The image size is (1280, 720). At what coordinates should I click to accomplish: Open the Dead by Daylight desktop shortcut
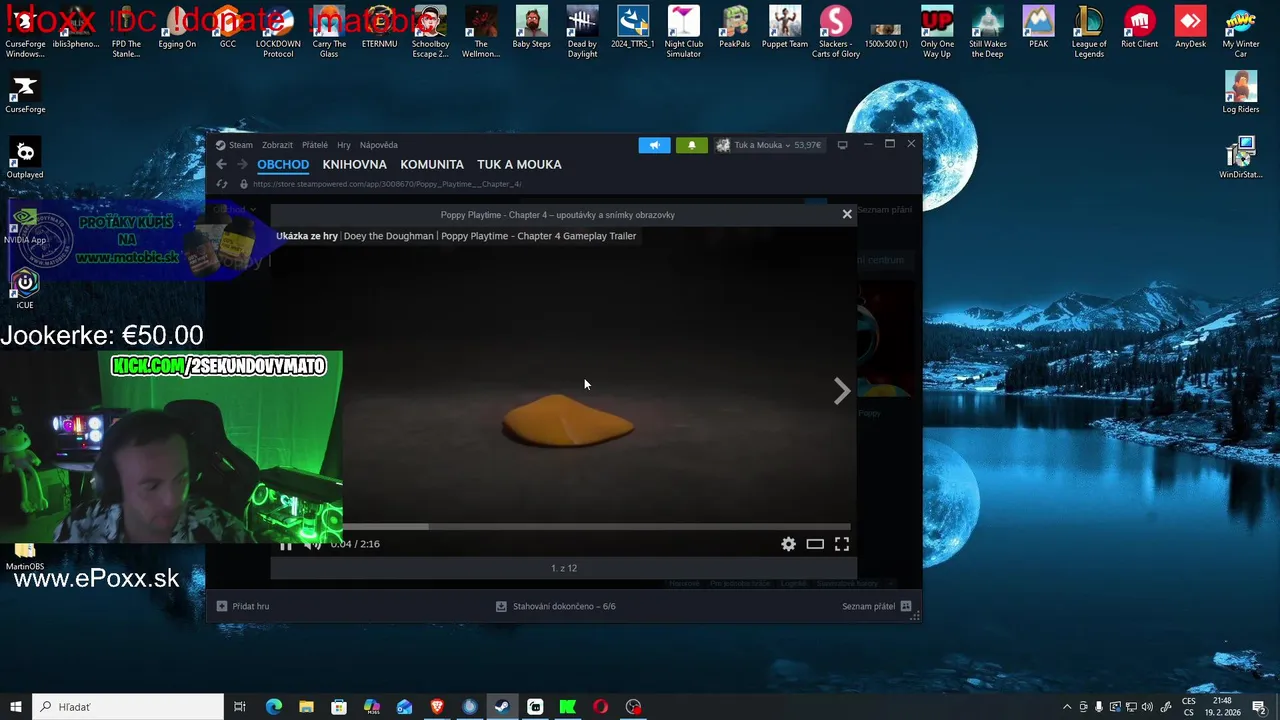click(582, 31)
